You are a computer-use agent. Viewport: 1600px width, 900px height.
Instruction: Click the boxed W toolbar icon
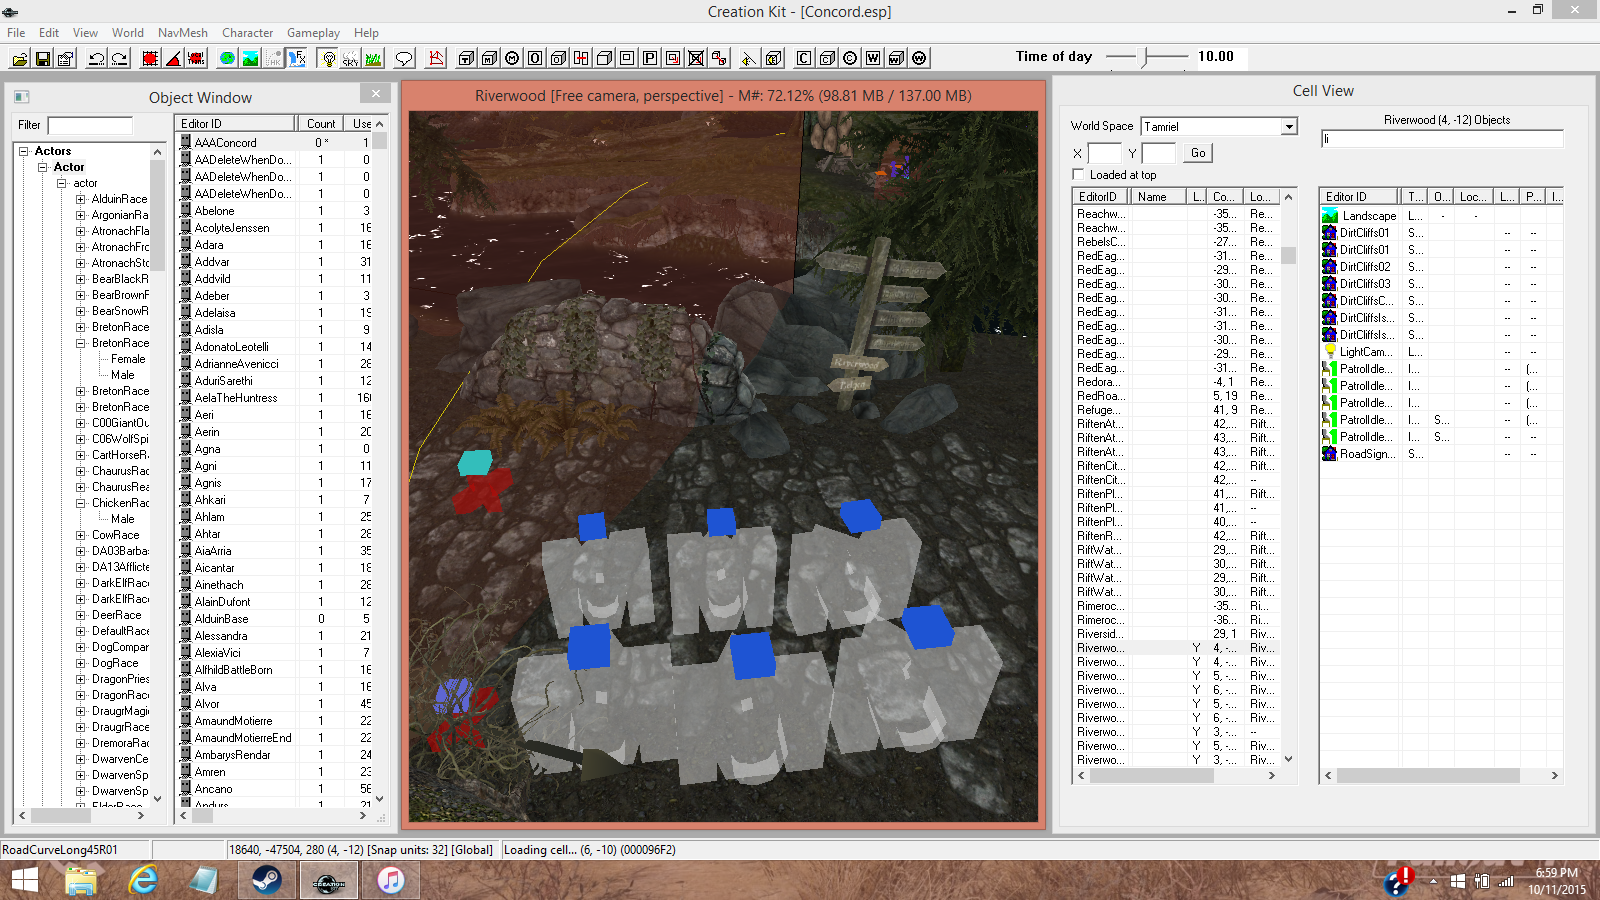pyautogui.click(x=873, y=58)
